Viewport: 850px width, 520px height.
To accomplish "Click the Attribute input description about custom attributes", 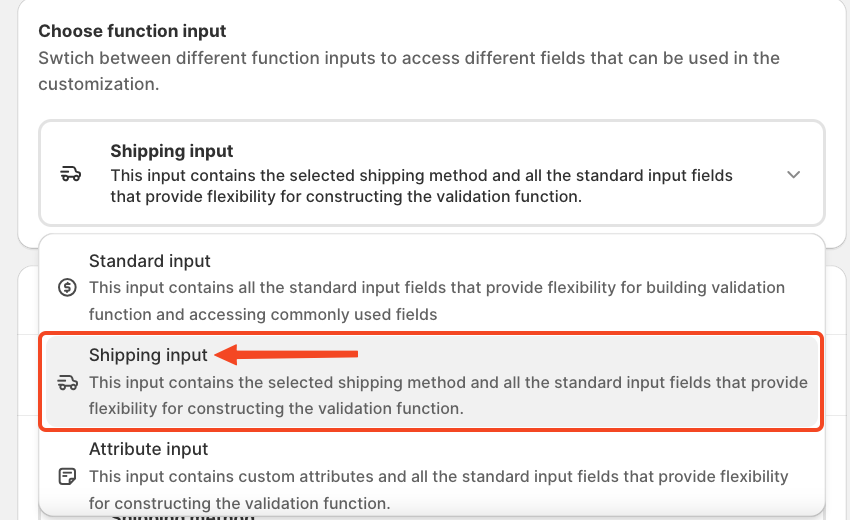I will [438, 489].
